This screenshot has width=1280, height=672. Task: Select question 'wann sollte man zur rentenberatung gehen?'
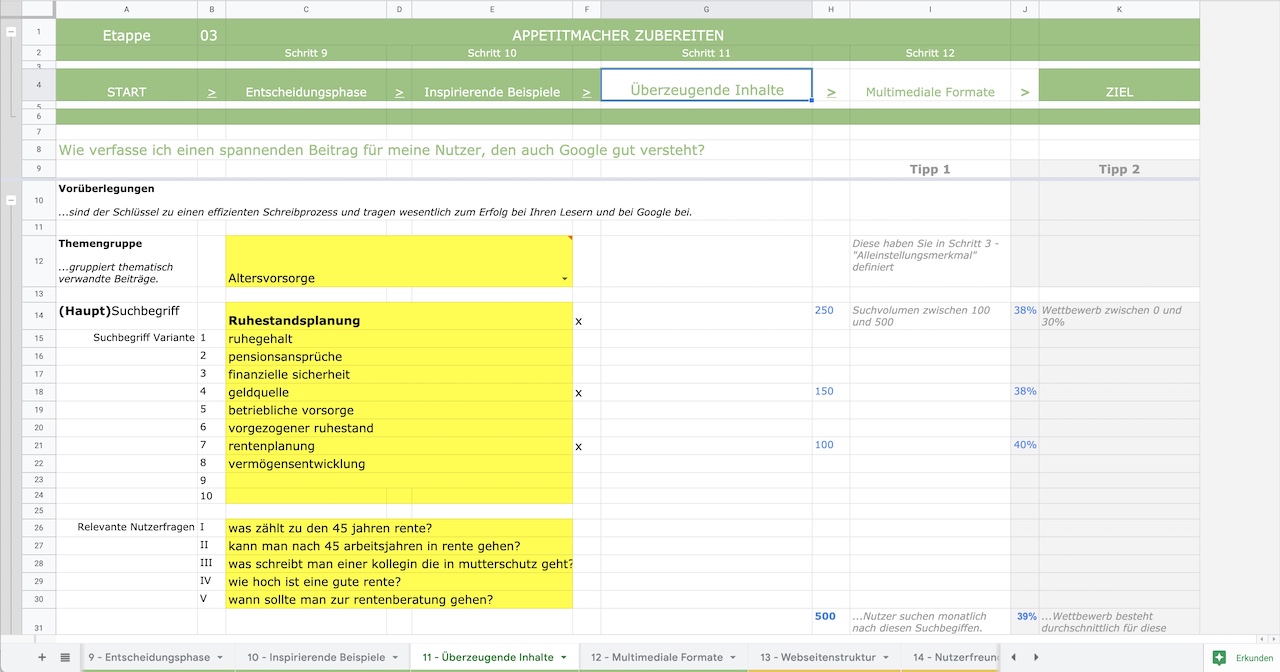coord(399,600)
